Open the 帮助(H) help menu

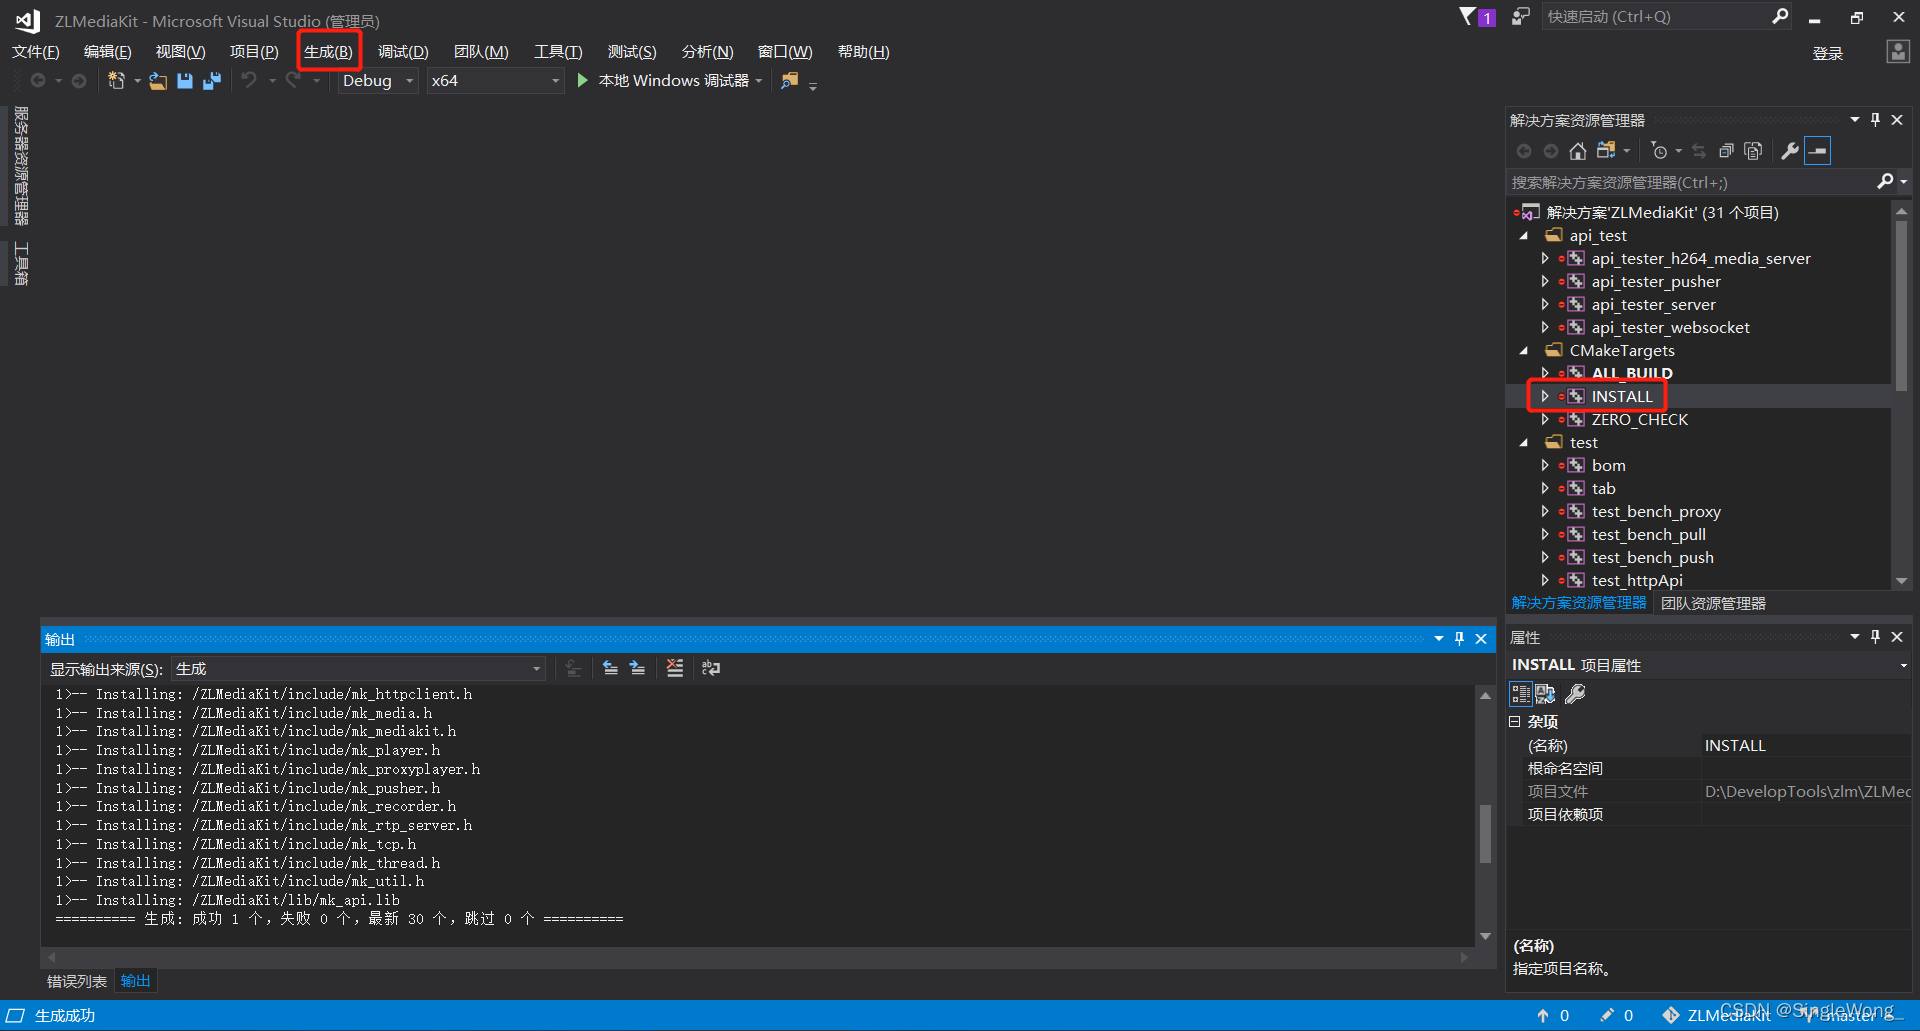[x=863, y=52]
